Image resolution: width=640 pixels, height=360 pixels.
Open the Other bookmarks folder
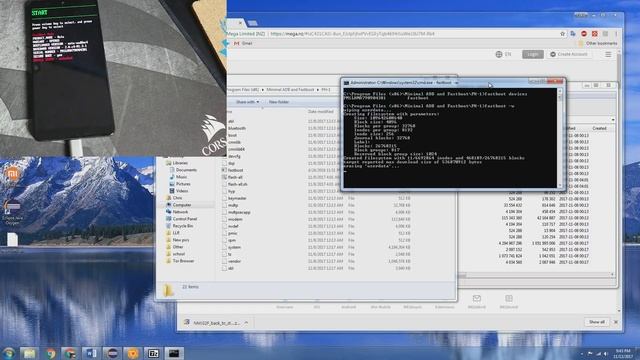tap(598, 43)
